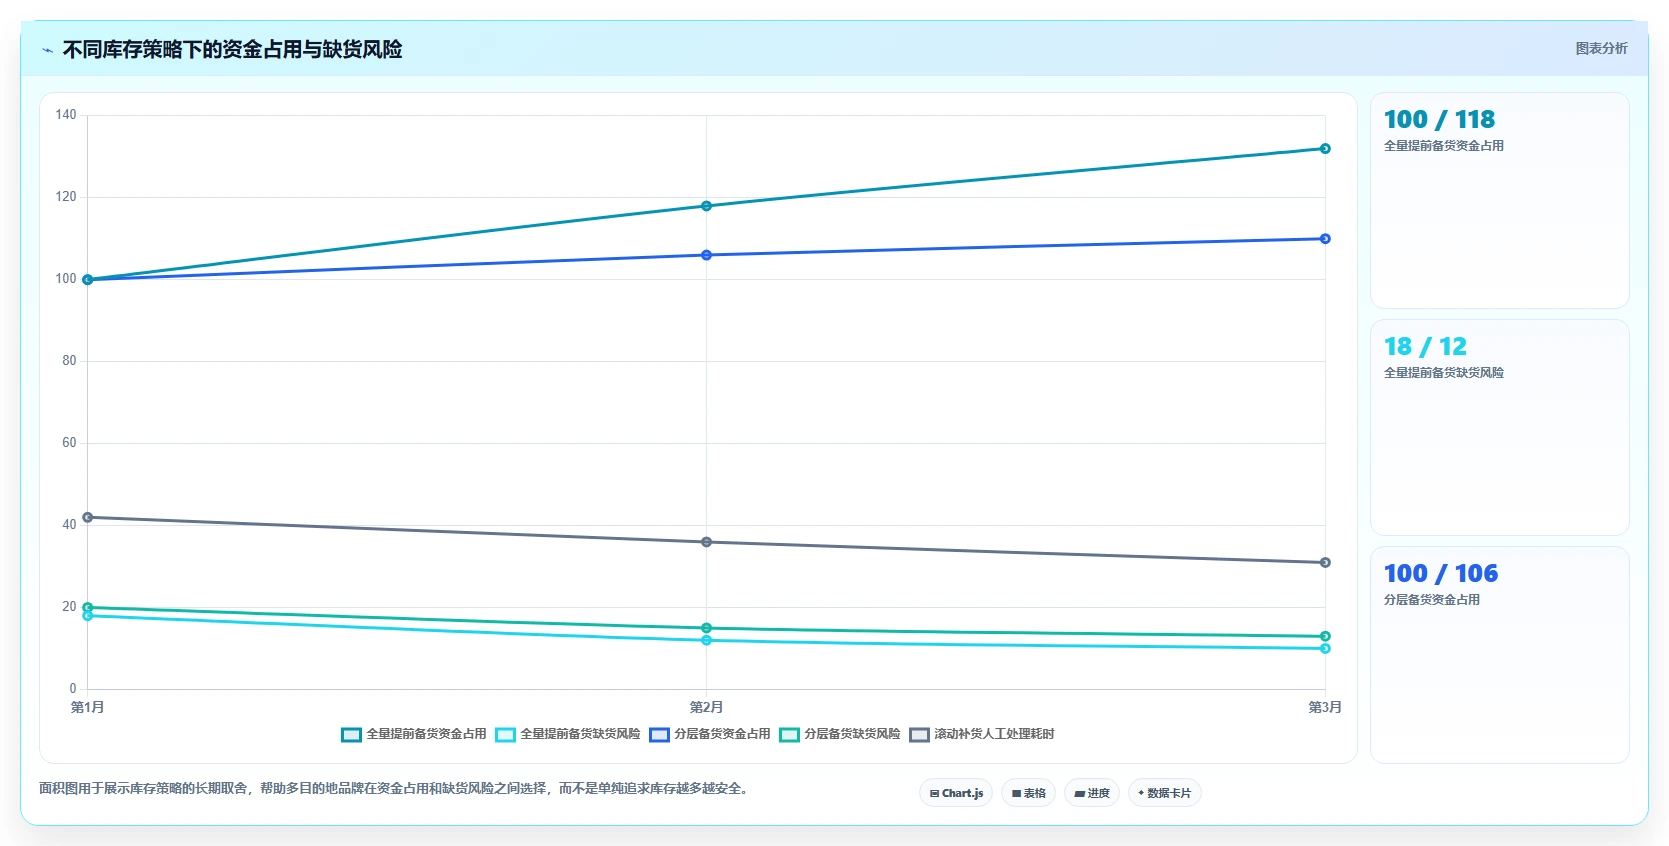Click the Chart.js tag
1669x846 pixels.
point(956,793)
